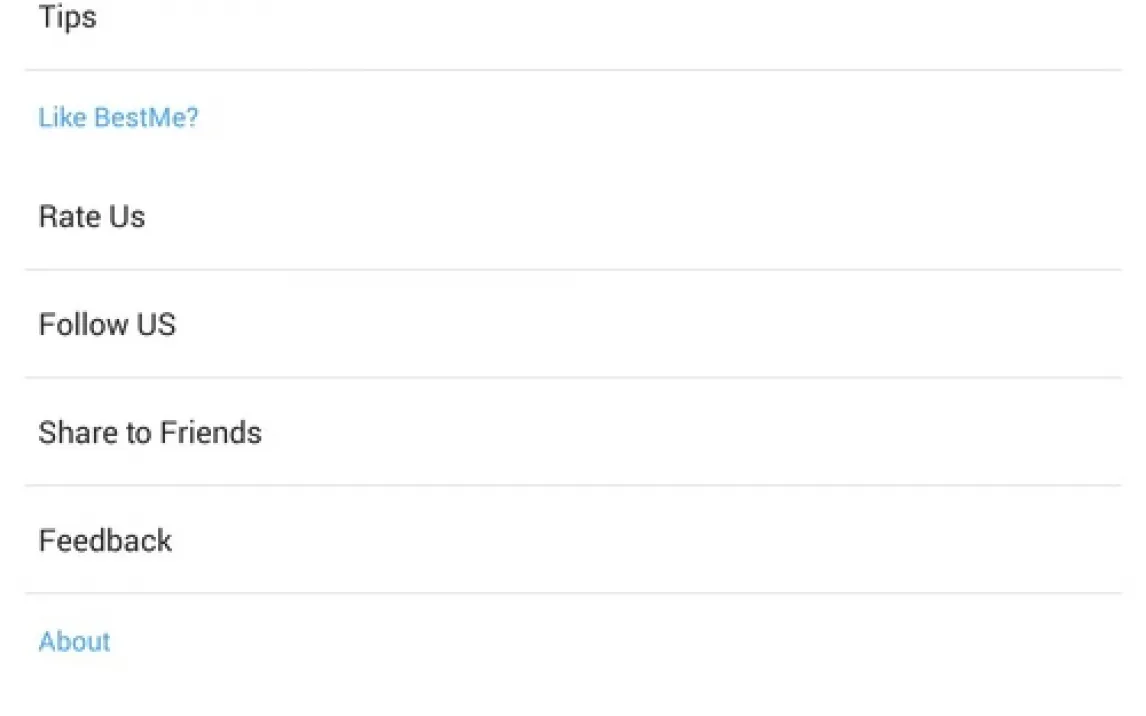
Task: Select the Tips row at top
Action: tap(573, 20)
